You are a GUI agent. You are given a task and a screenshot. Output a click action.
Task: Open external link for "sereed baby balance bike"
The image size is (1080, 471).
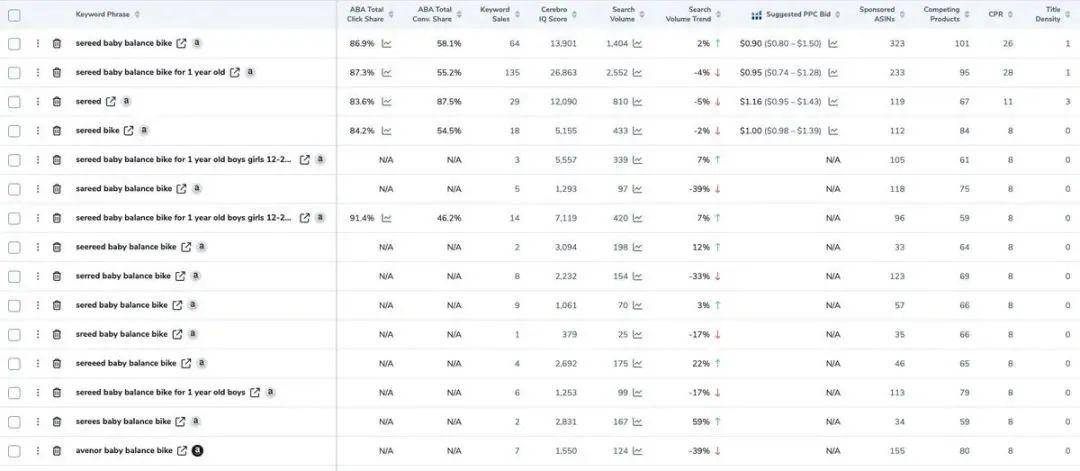pyautogui.click(x=181, y=44)
